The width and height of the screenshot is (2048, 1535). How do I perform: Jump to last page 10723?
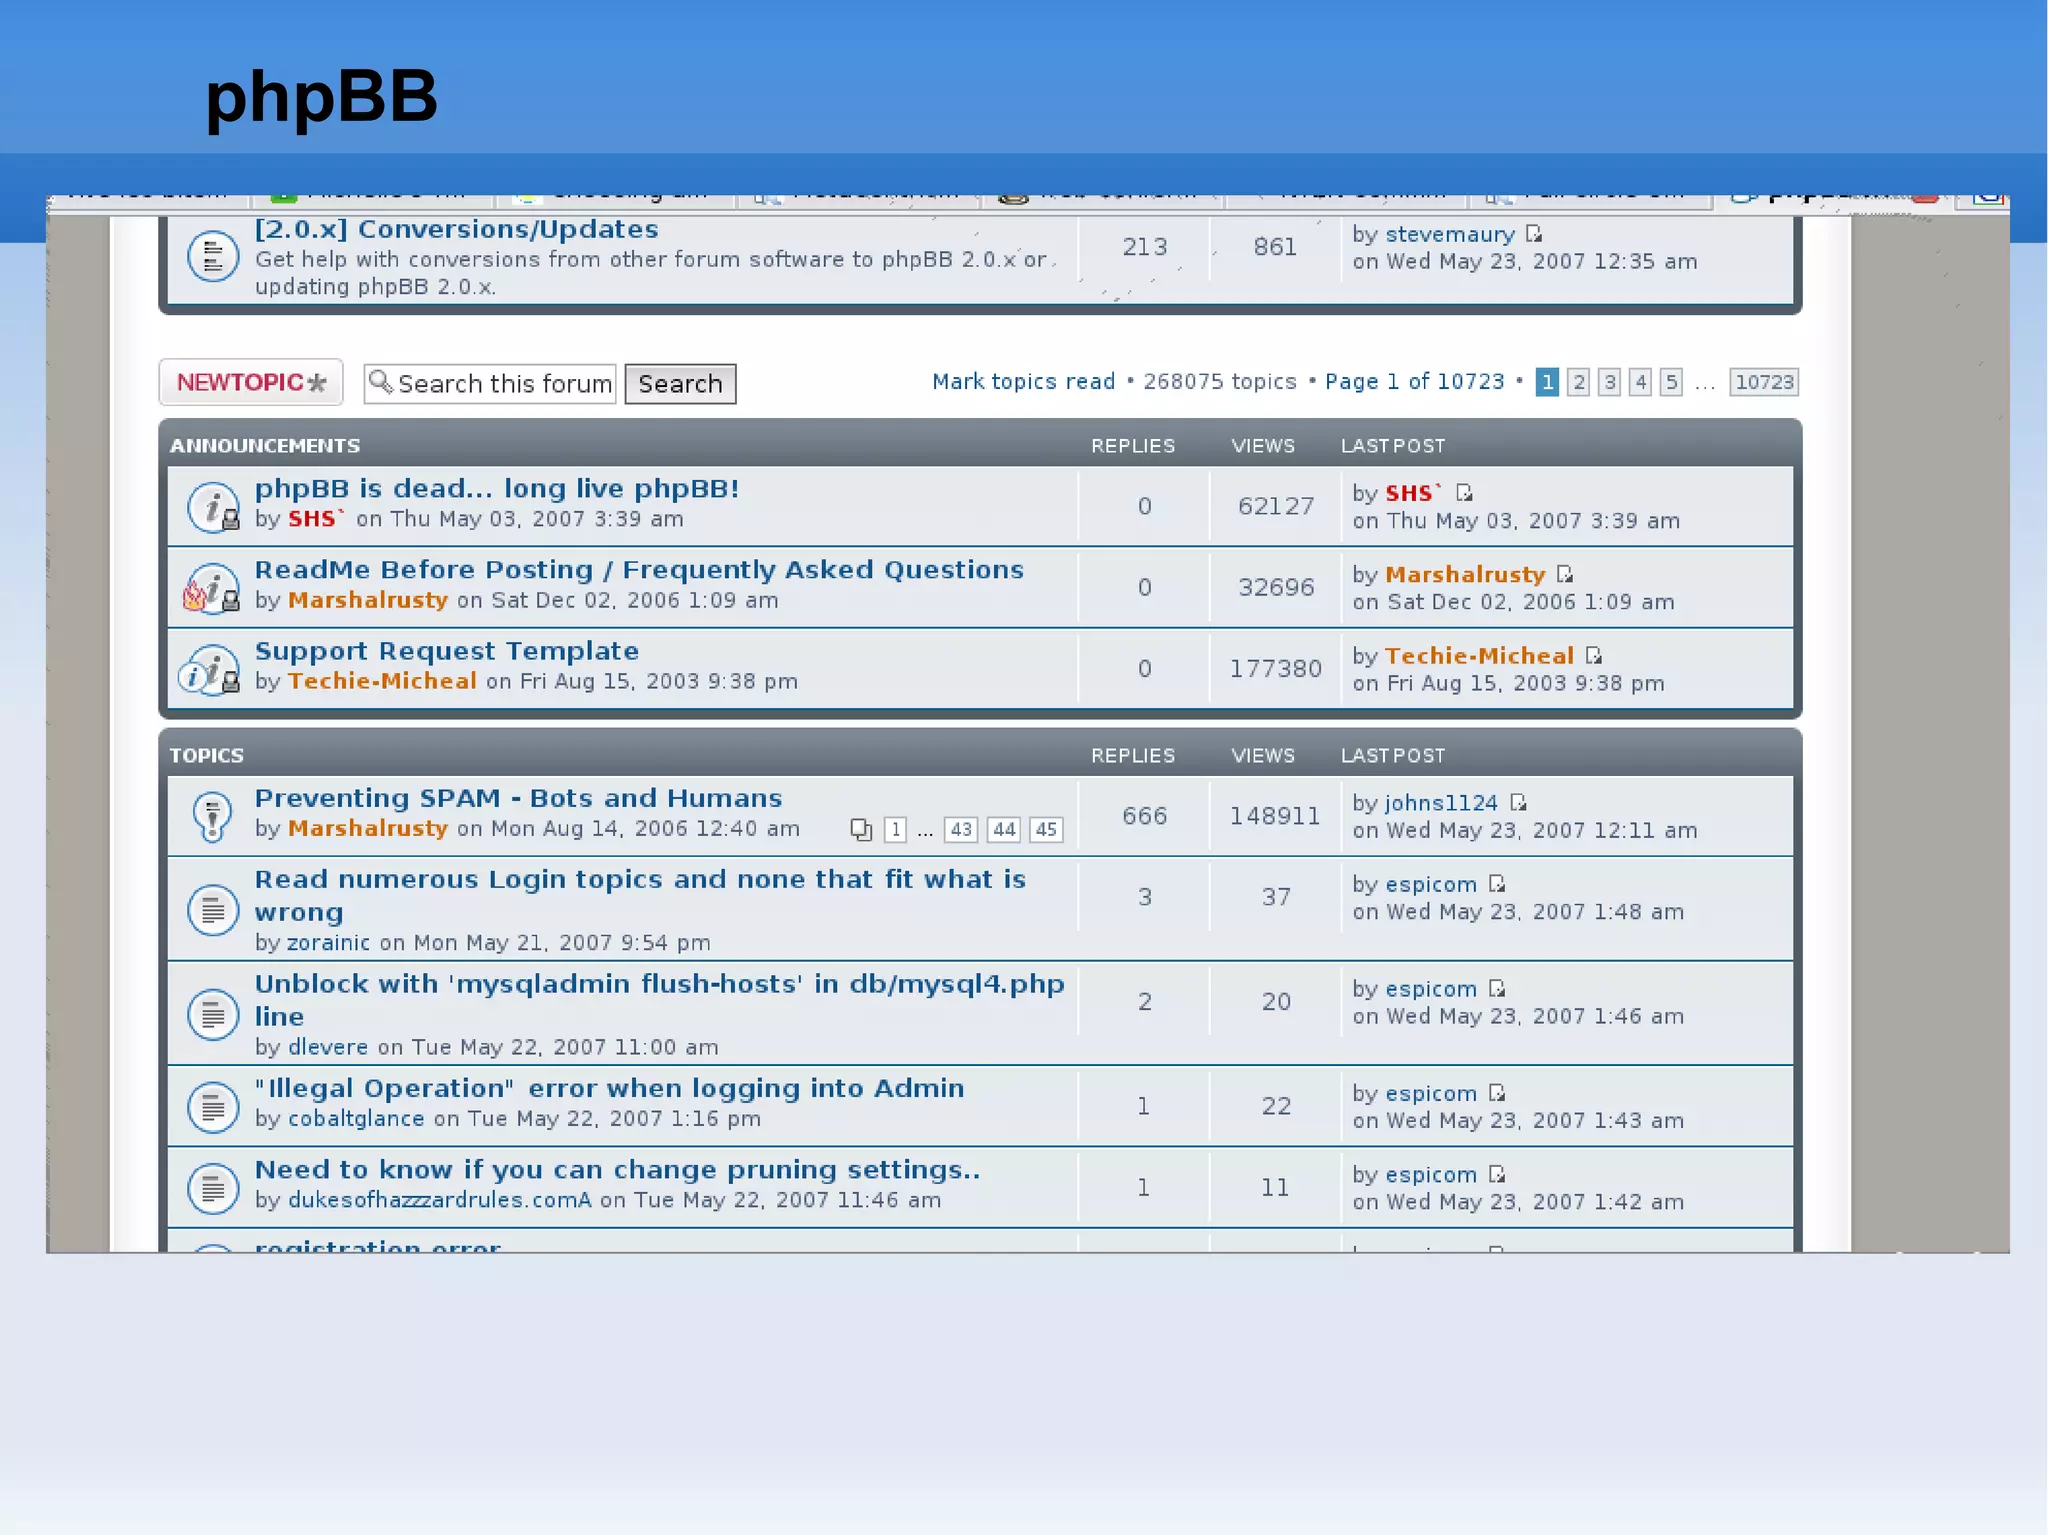pyautogui.click(x=1764, y=382)
